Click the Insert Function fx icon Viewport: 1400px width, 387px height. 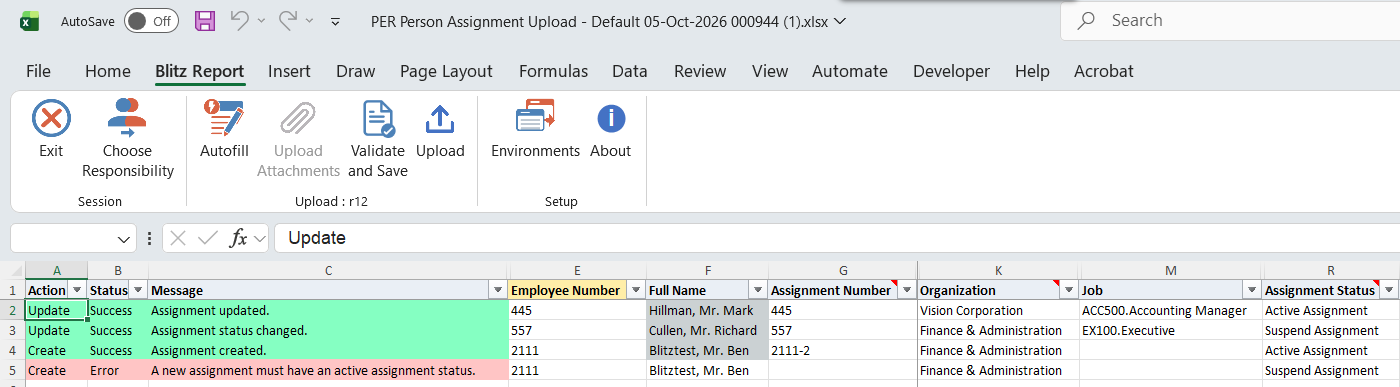click(x=239, y=238)
